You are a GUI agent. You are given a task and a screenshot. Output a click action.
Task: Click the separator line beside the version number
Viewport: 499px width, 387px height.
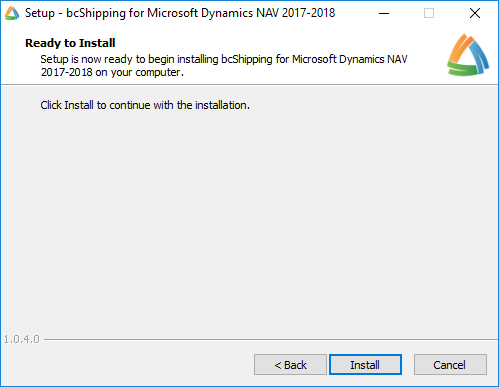[x=271, y=340]
